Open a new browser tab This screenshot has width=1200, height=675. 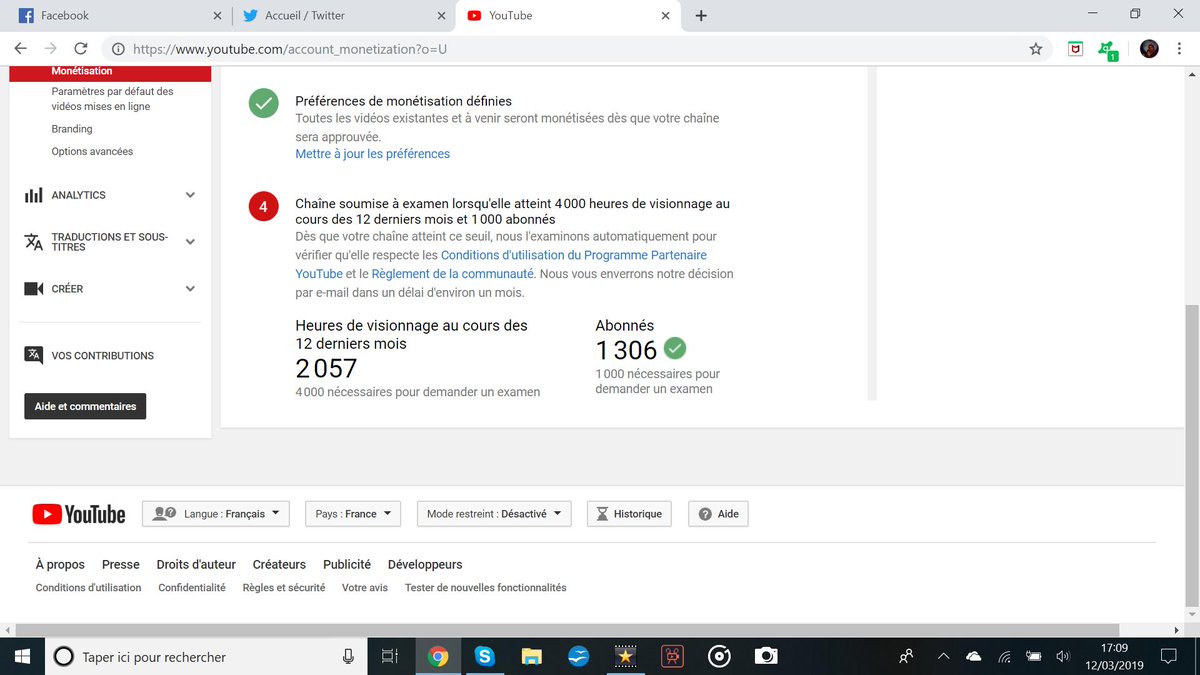[x=701, y=15]
